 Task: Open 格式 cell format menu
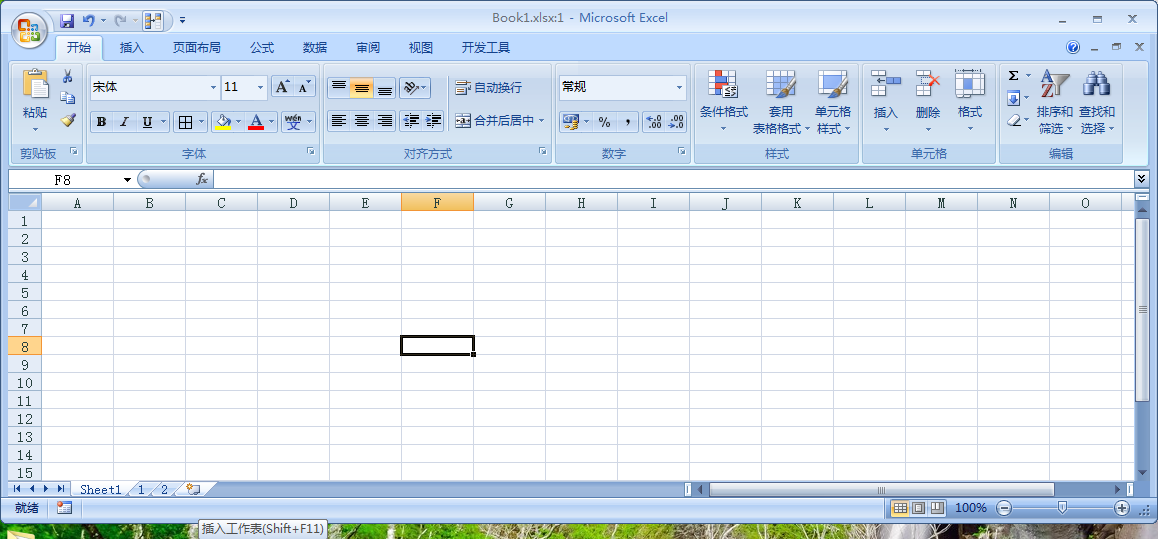click(x=970, y=102)
